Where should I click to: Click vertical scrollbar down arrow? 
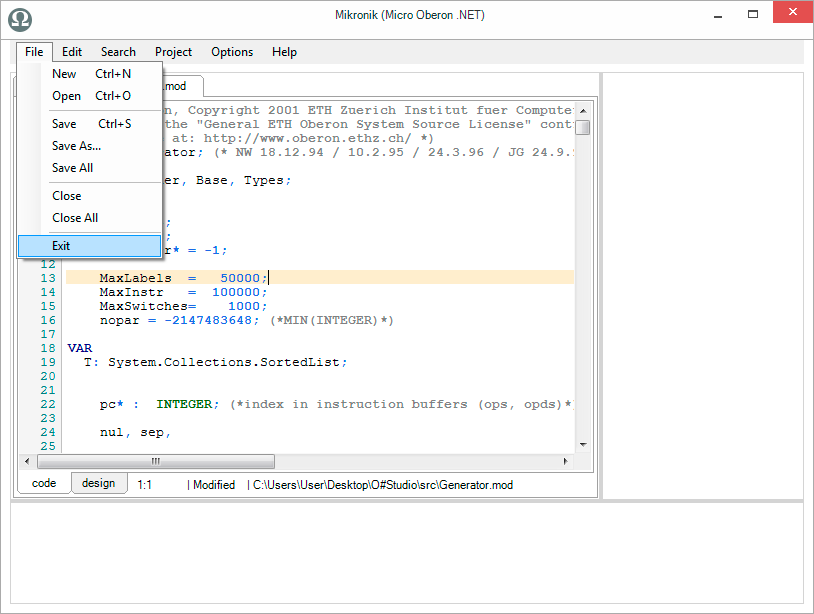[x=583, y=445]
